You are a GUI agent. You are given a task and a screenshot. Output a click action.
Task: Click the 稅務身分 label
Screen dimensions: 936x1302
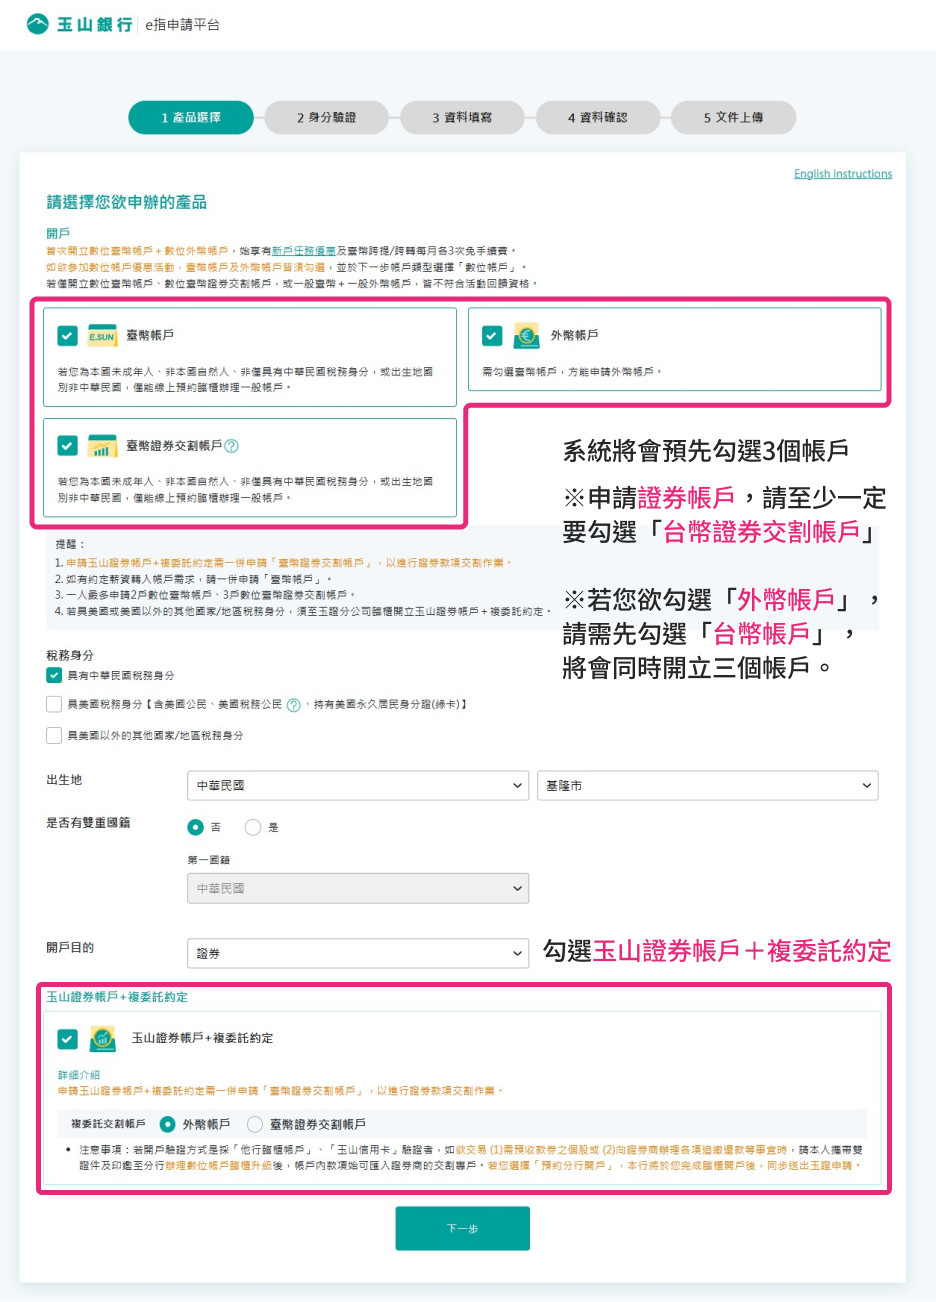(x=70, y=655)
